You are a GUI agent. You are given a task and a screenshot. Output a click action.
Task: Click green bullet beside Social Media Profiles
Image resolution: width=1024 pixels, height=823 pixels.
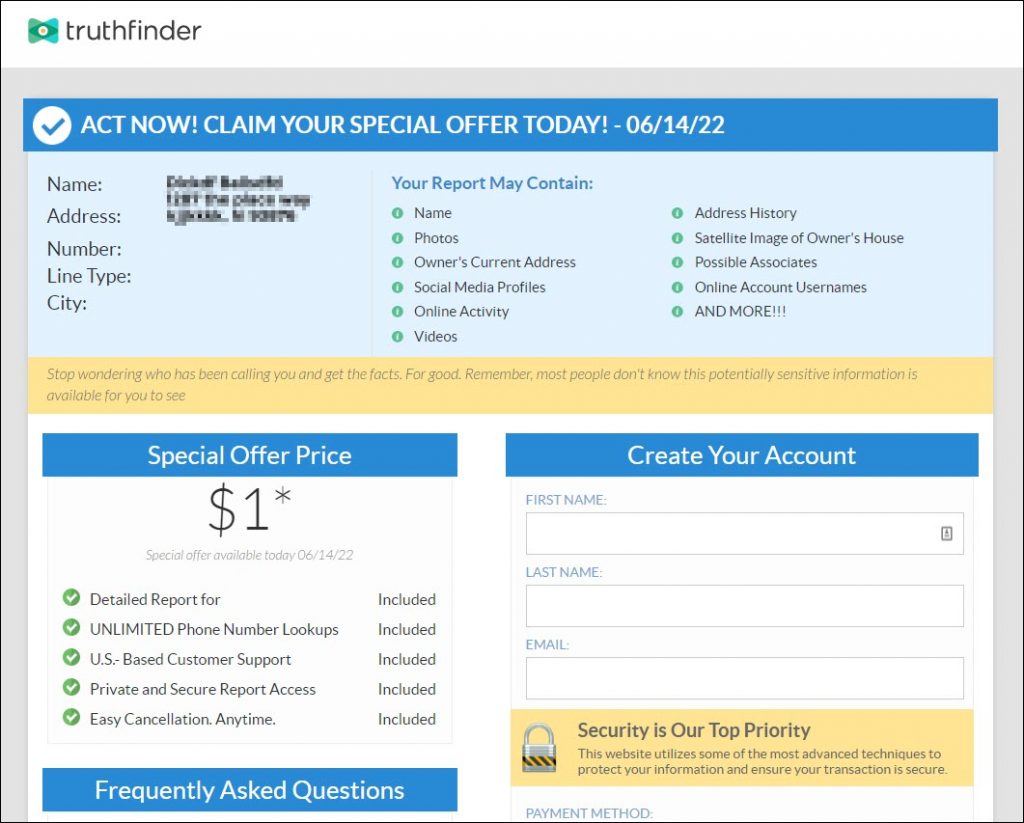pos(397,287)
